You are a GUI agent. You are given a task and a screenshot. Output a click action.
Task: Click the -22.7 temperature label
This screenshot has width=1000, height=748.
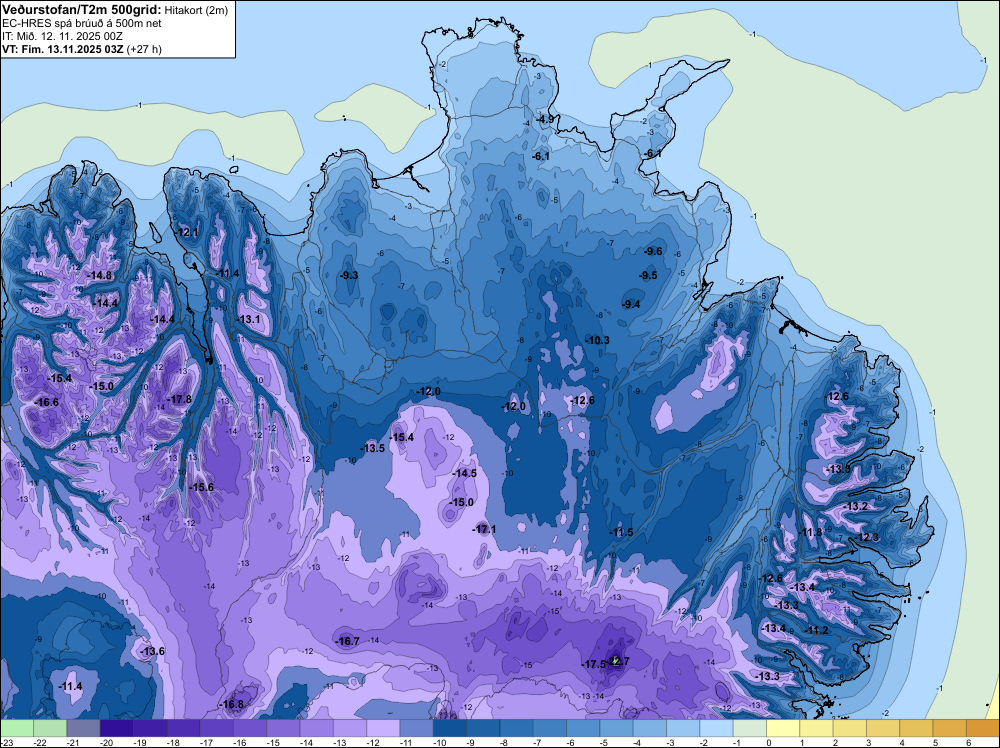coord(619,661)
